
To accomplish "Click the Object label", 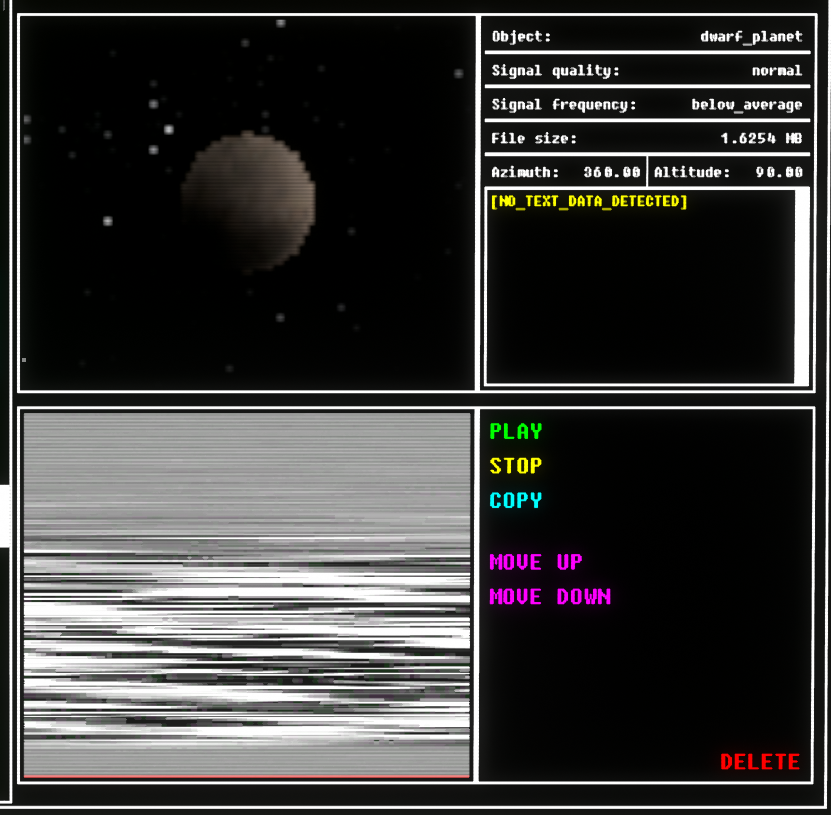I will [x=521, y=37].
